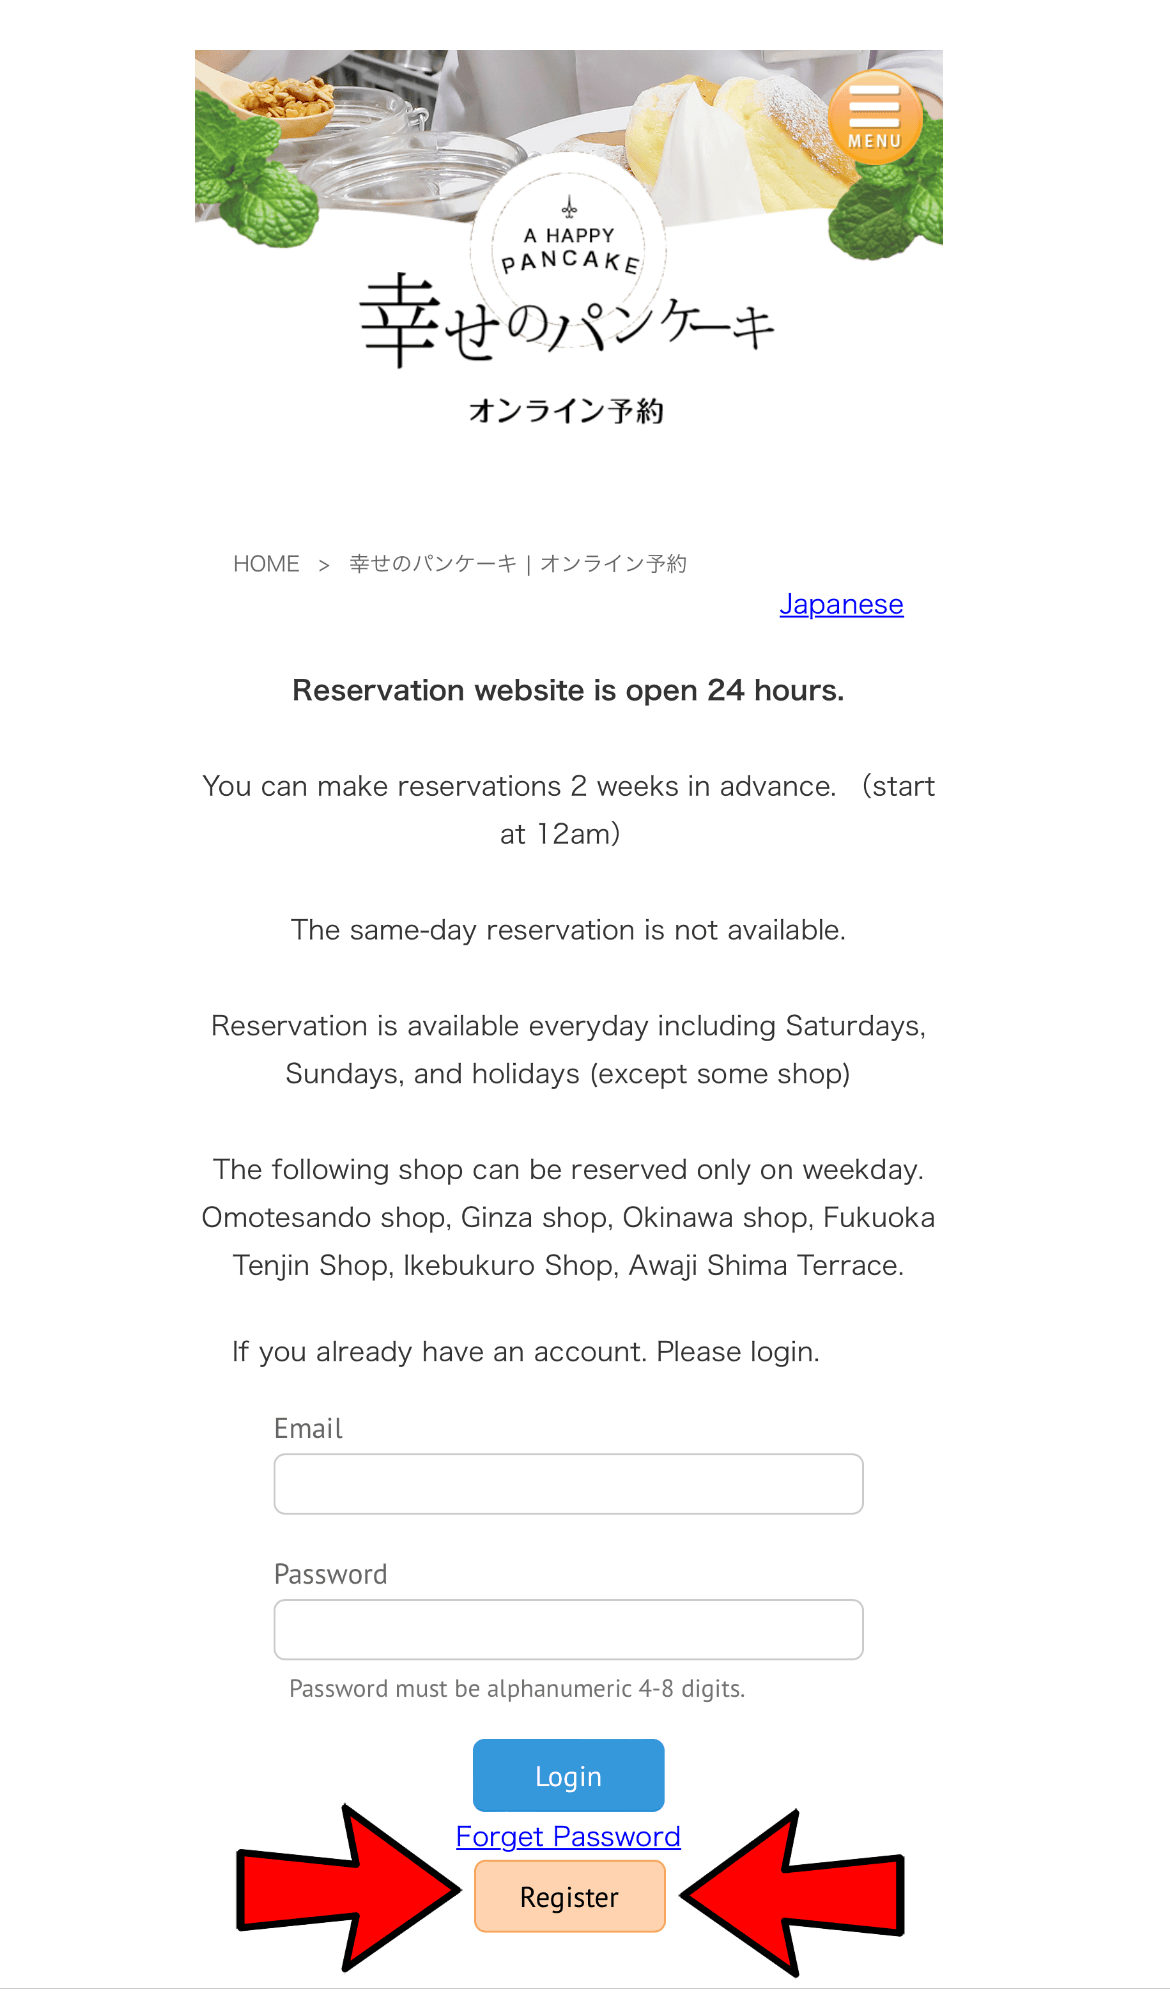
Task: Click the orange Register button
Action: [569, 1897]
